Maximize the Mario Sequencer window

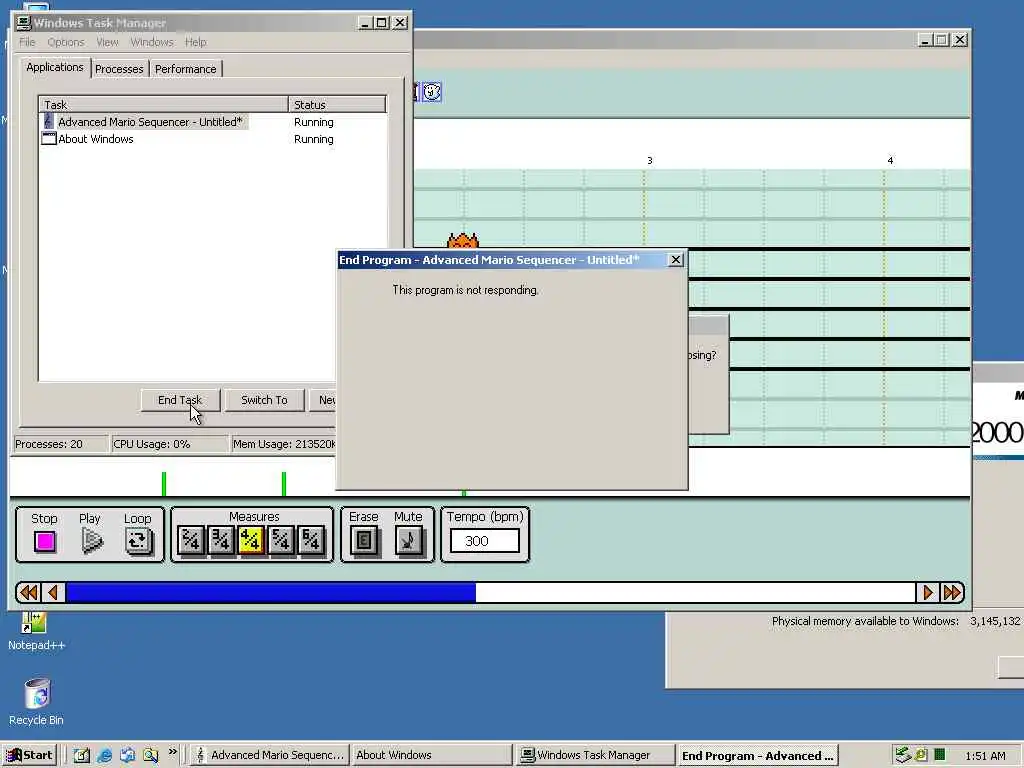coord(942,40)
